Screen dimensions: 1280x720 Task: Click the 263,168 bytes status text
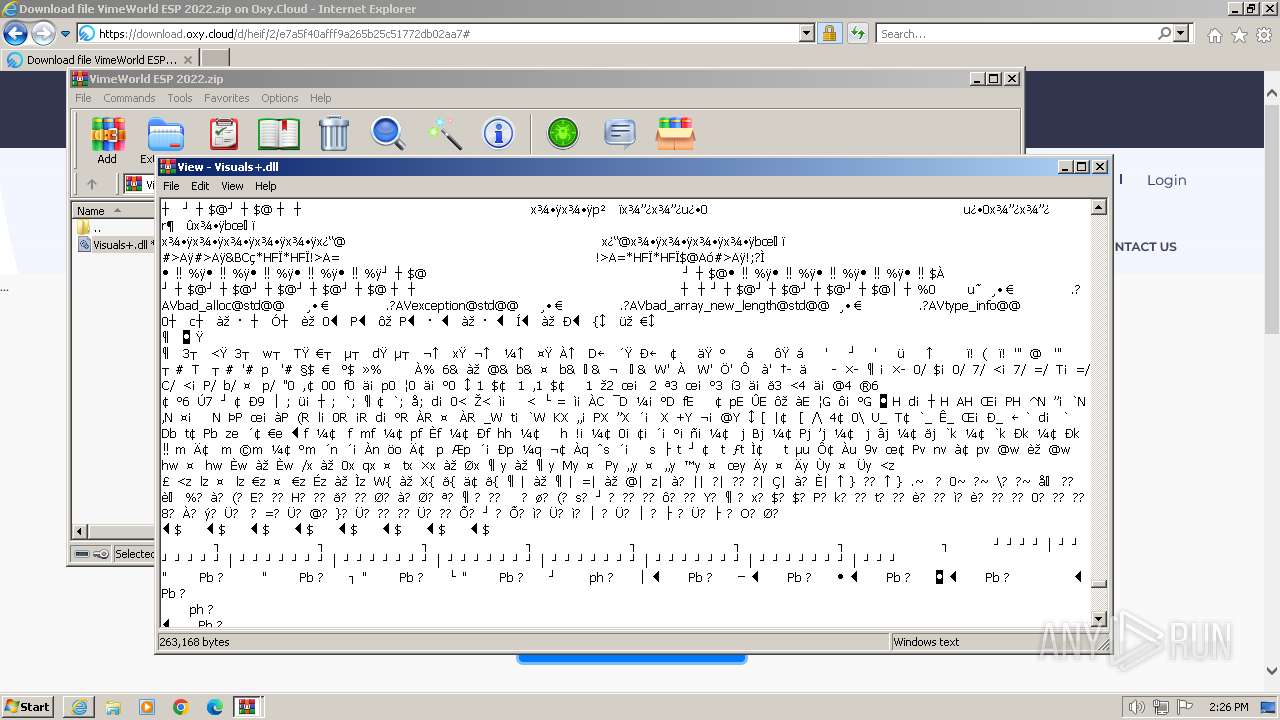[195, 642]
